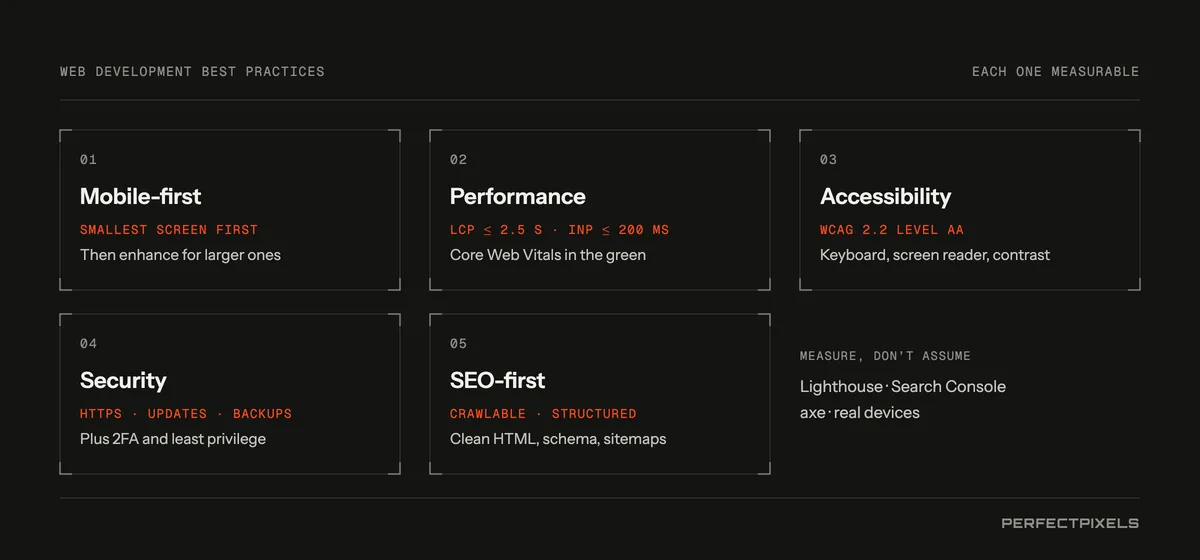Click the 'WCAG 2.2 Level AA' orange text
The height and width of the screenshot is (560, 1200).
coord(892,230)
